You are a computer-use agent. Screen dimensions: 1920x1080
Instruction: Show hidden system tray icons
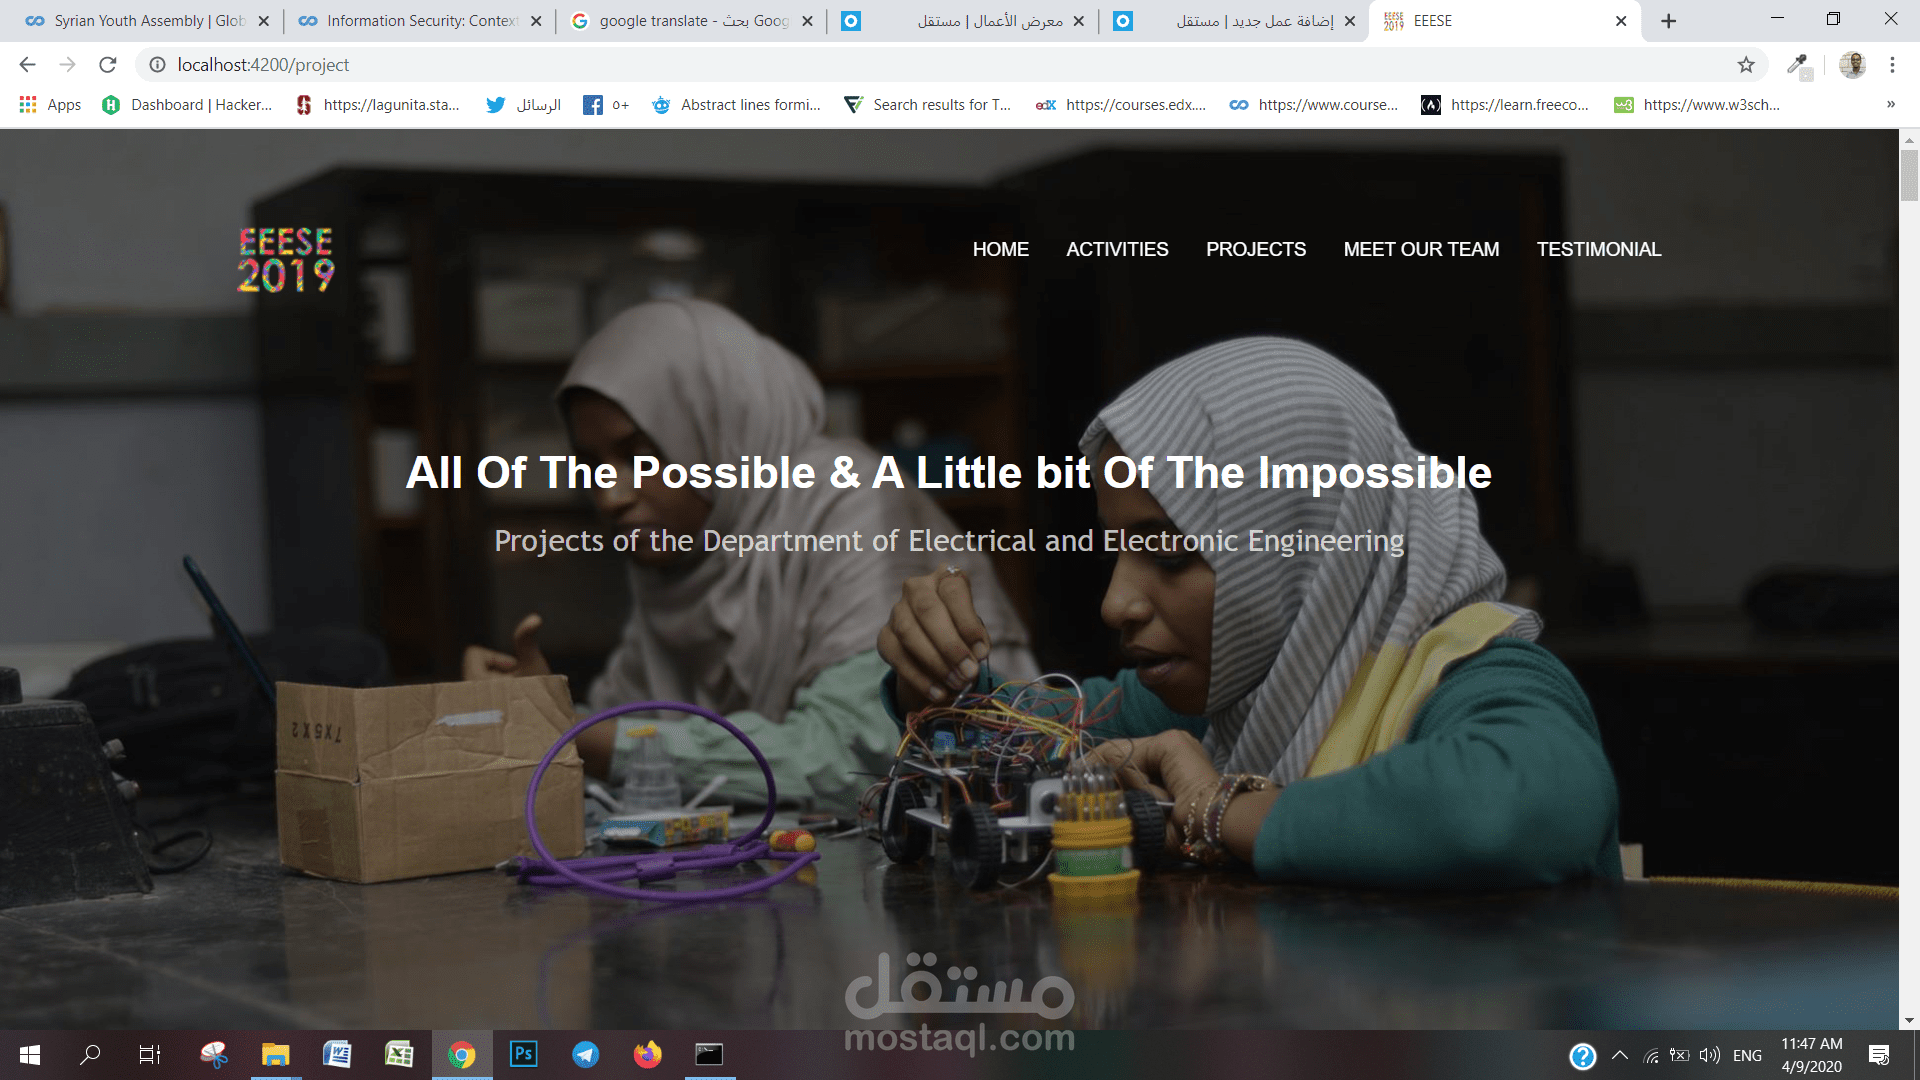1620,1055
